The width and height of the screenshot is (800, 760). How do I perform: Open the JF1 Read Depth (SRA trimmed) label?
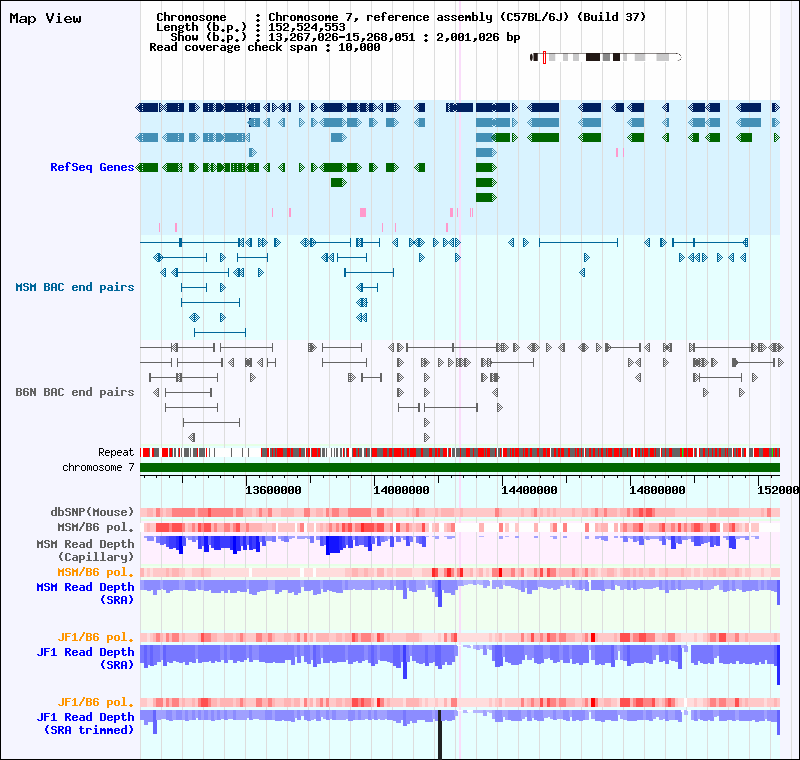(85, 724)
